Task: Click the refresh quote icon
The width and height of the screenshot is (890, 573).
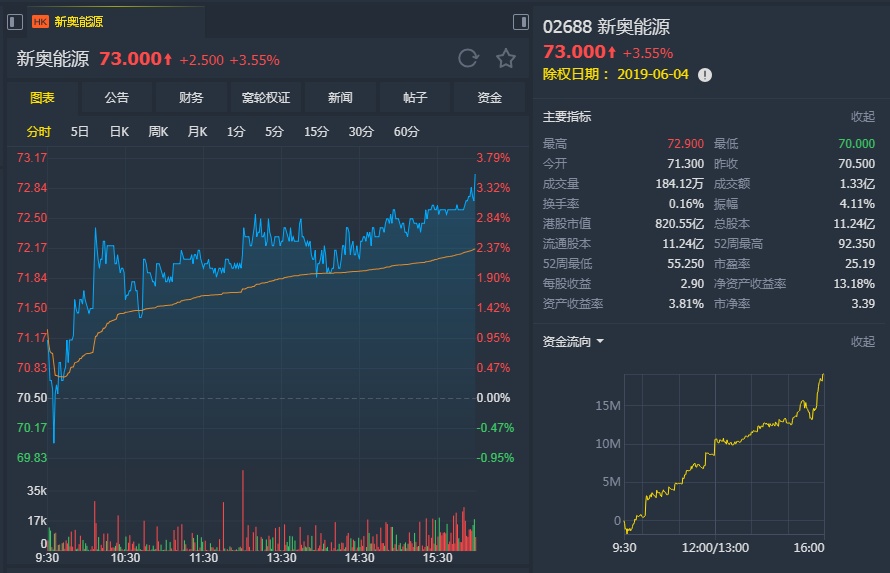Action: (468, 58)
